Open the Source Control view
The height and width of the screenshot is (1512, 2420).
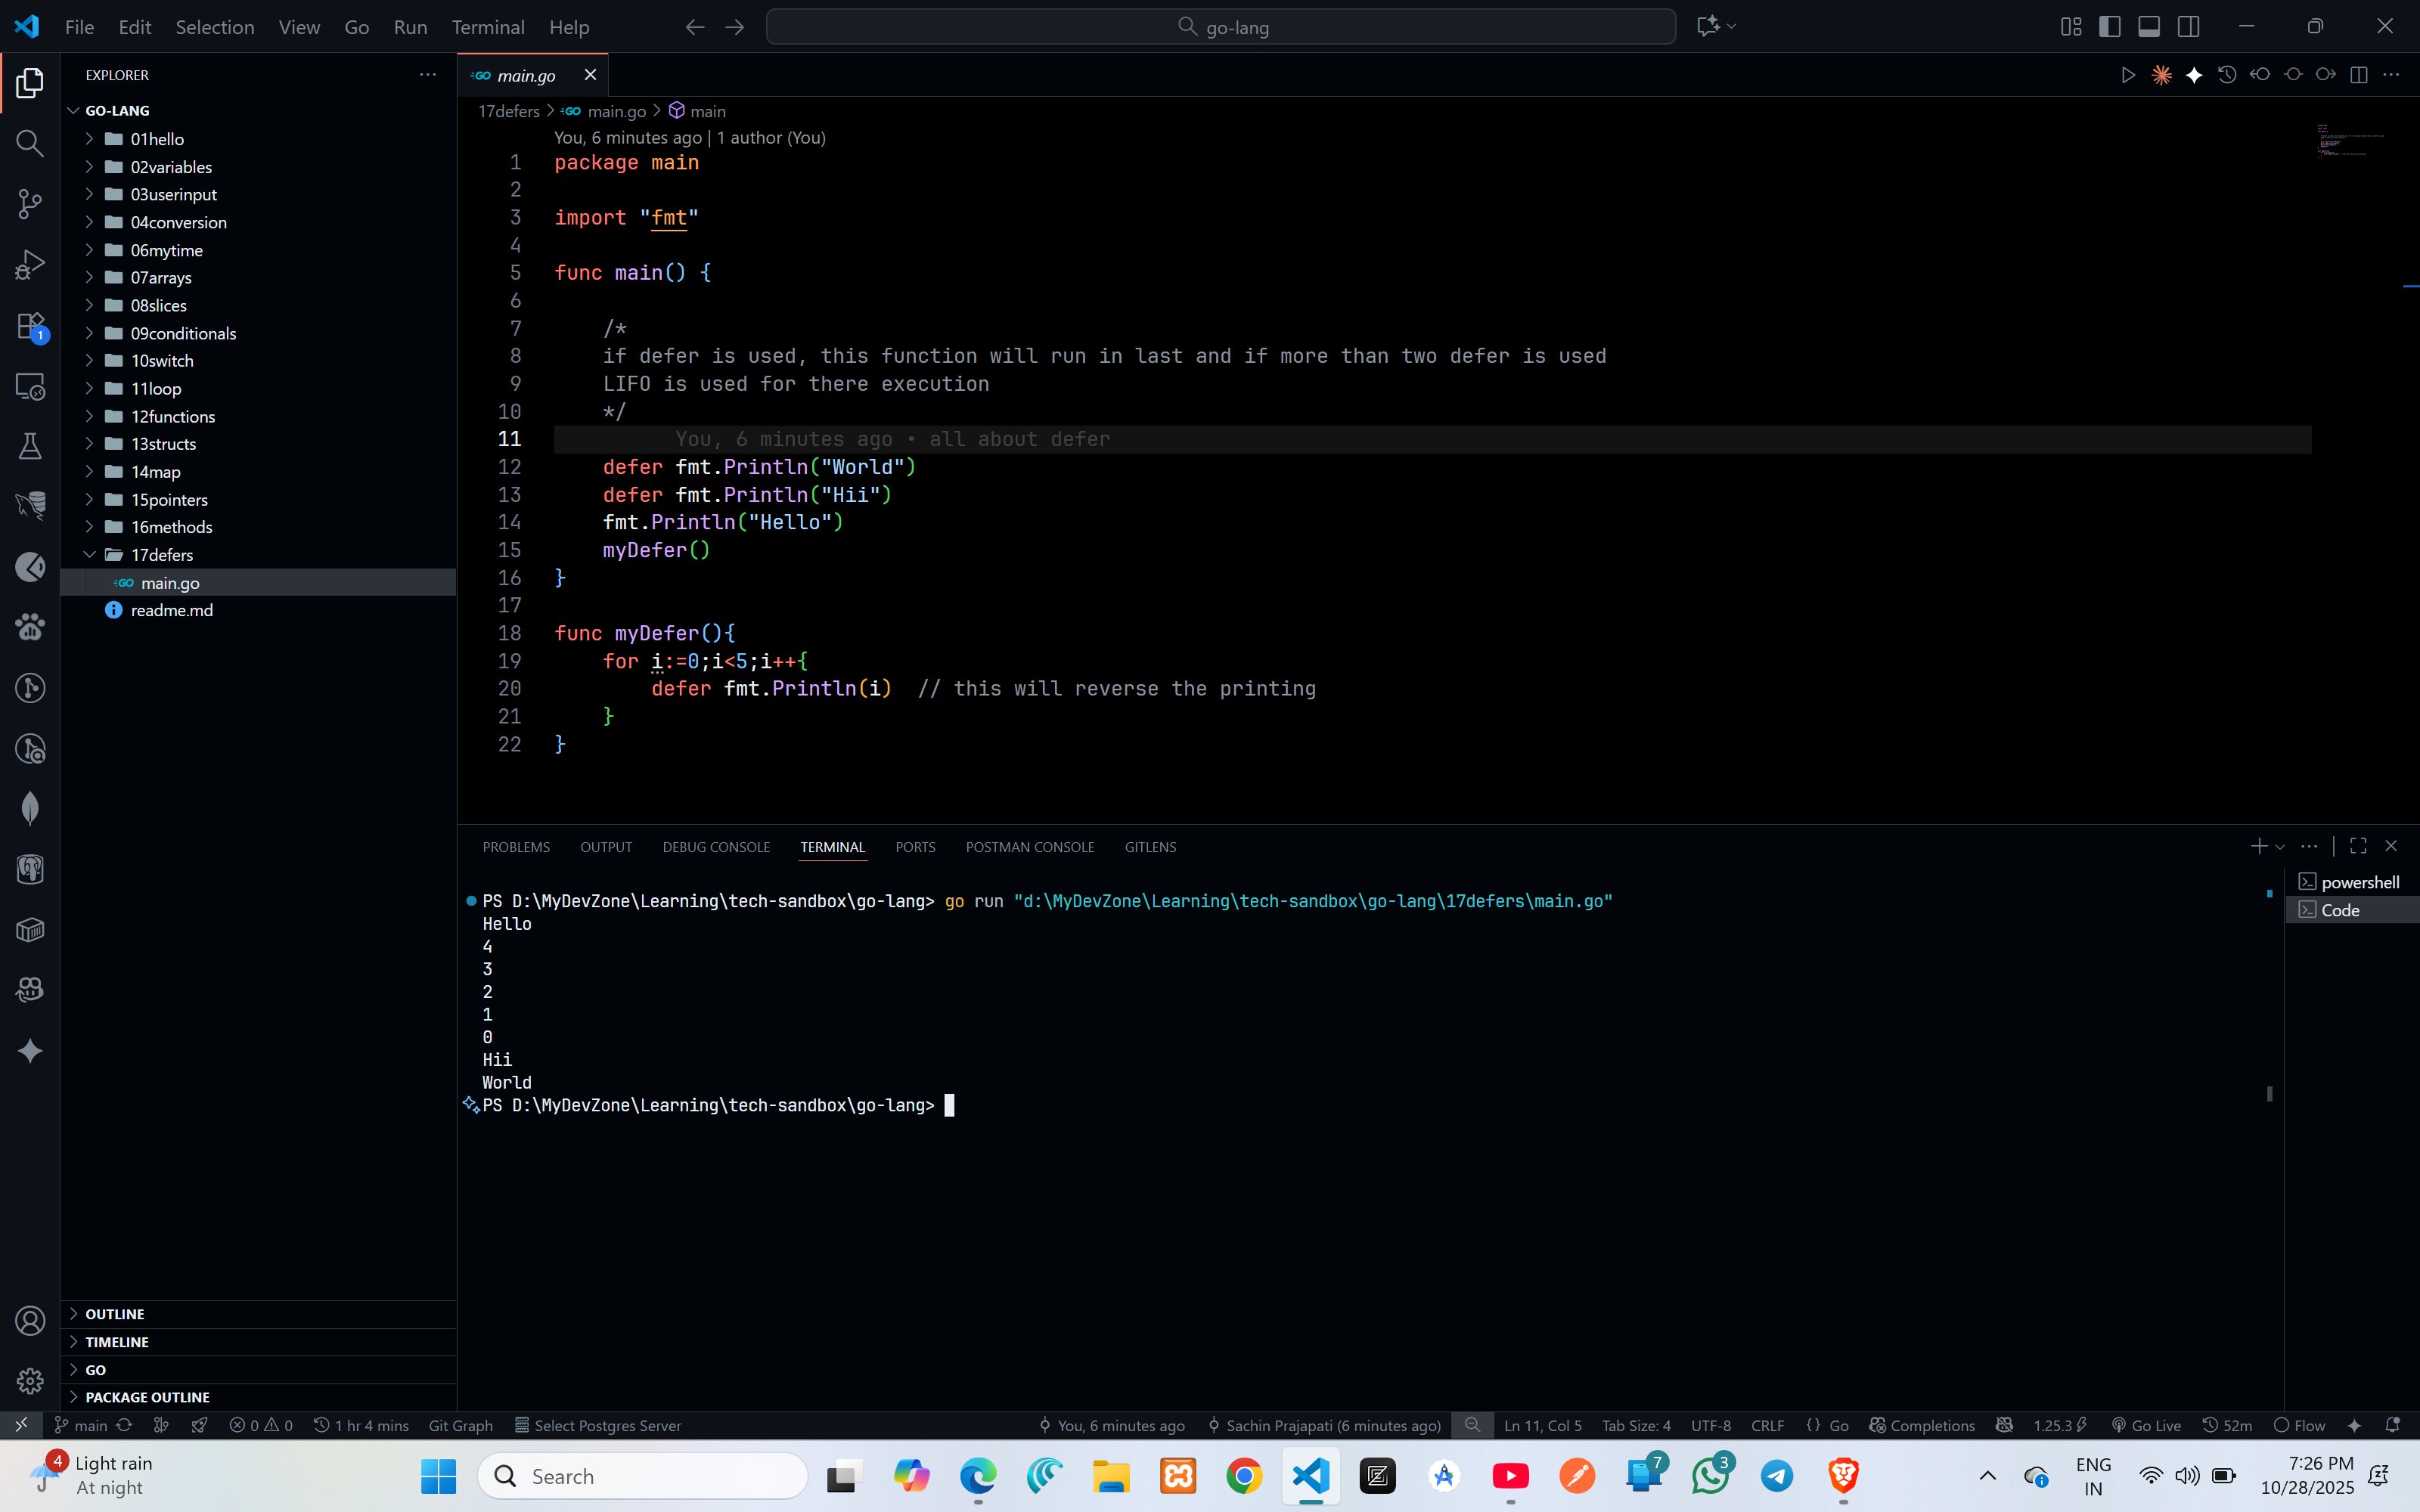coord(30,204)
